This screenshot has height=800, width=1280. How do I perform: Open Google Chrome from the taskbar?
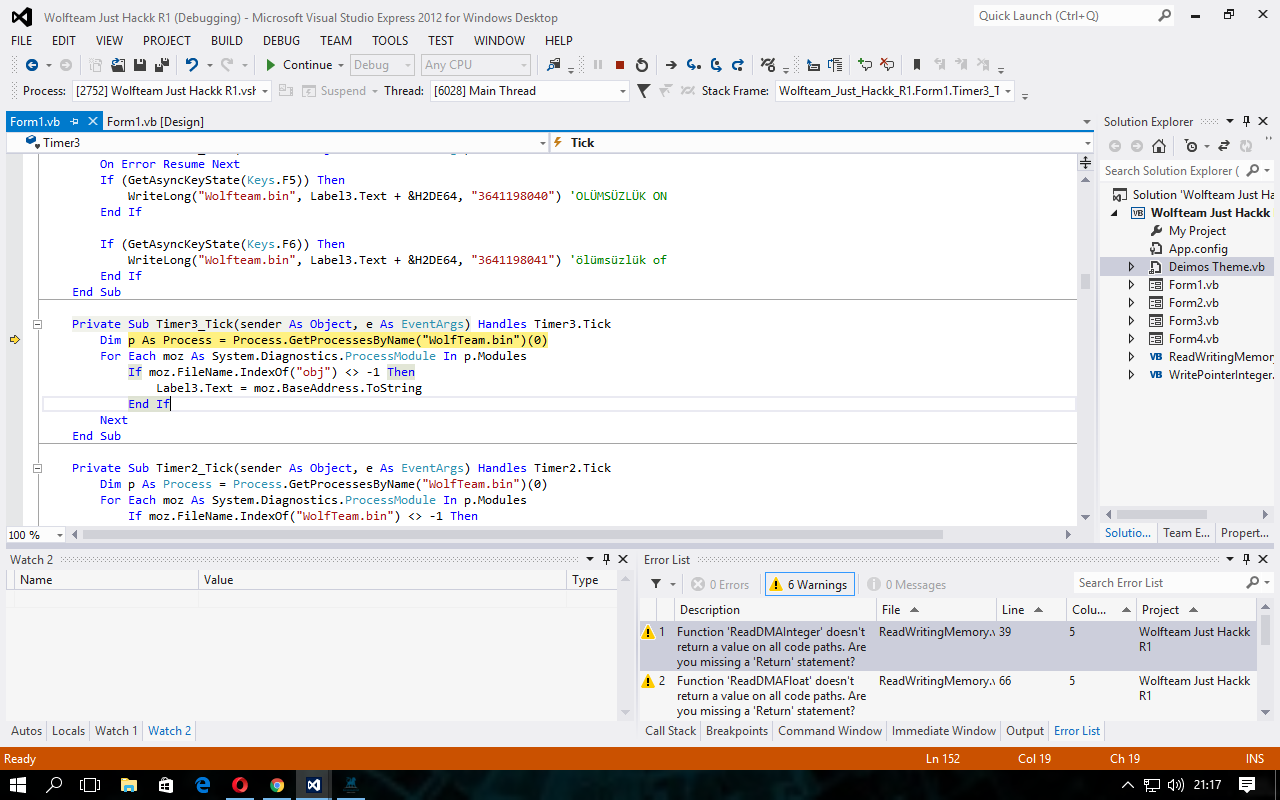coord(277,785)
